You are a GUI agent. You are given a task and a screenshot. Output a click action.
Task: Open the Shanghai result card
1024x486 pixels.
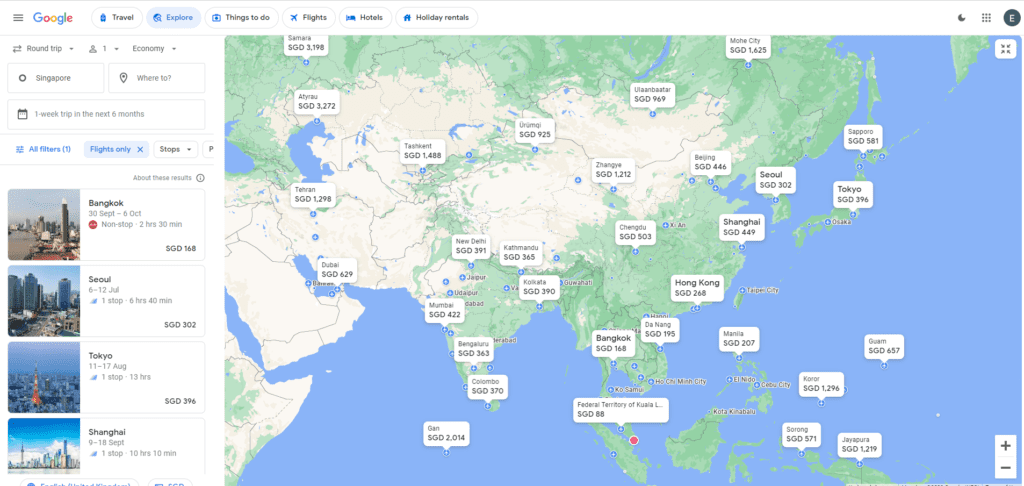click(x=106, y=446)
